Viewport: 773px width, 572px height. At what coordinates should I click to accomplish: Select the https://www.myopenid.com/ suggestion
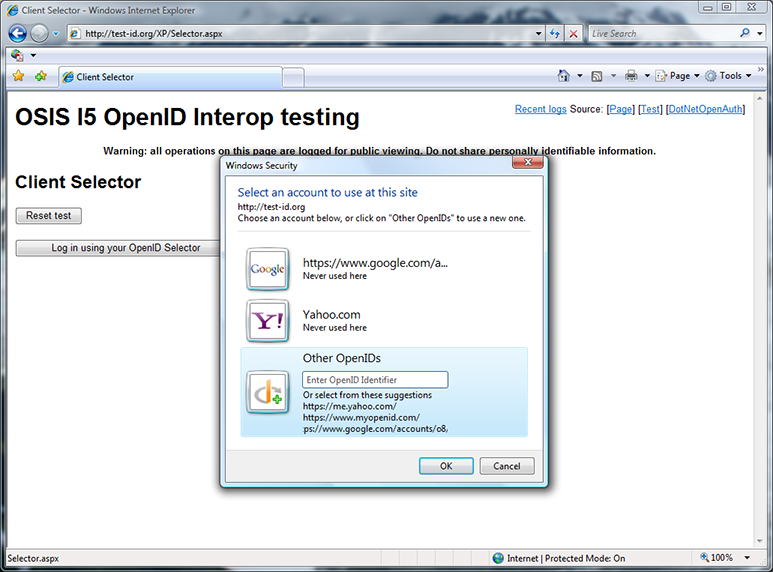pos(361,417)
